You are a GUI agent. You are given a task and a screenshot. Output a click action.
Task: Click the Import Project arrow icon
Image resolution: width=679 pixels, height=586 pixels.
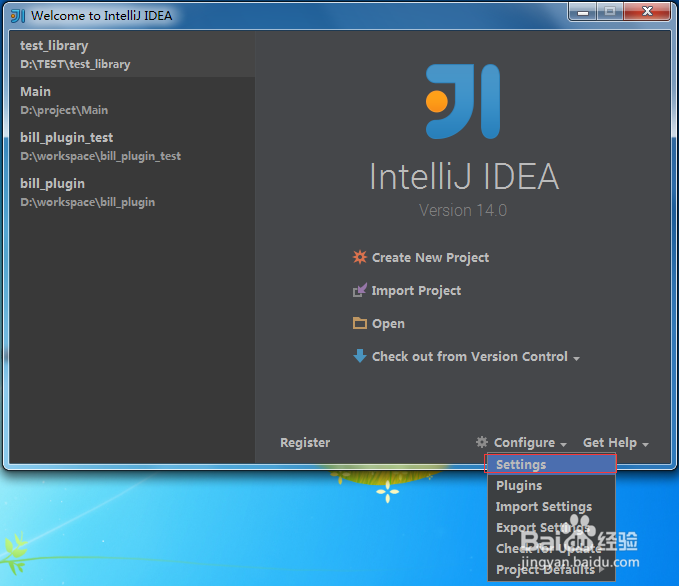(x=359, y=290)
